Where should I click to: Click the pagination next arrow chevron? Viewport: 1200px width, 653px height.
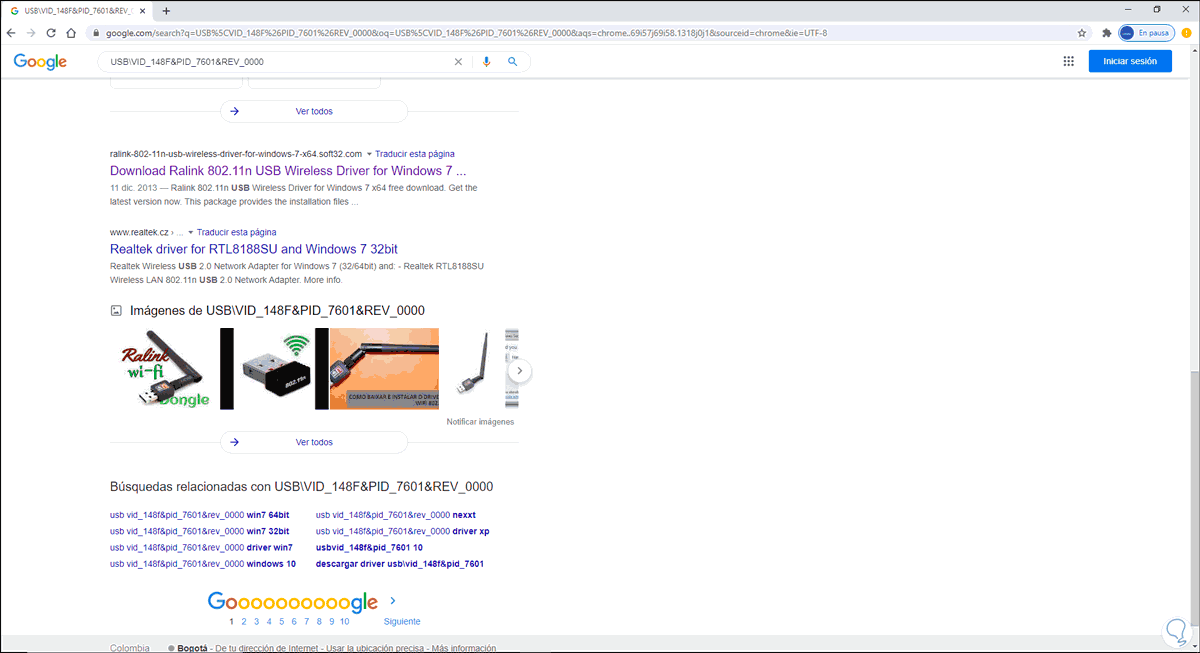(393, 601)
